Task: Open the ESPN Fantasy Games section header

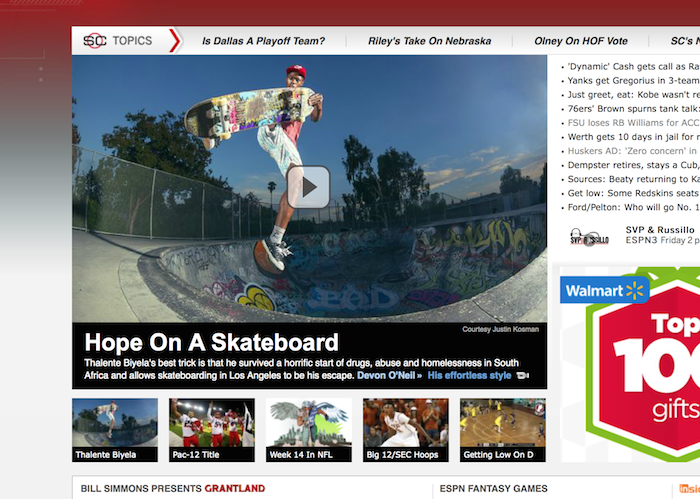Action: pyautogui.click(x=493, y=489)
